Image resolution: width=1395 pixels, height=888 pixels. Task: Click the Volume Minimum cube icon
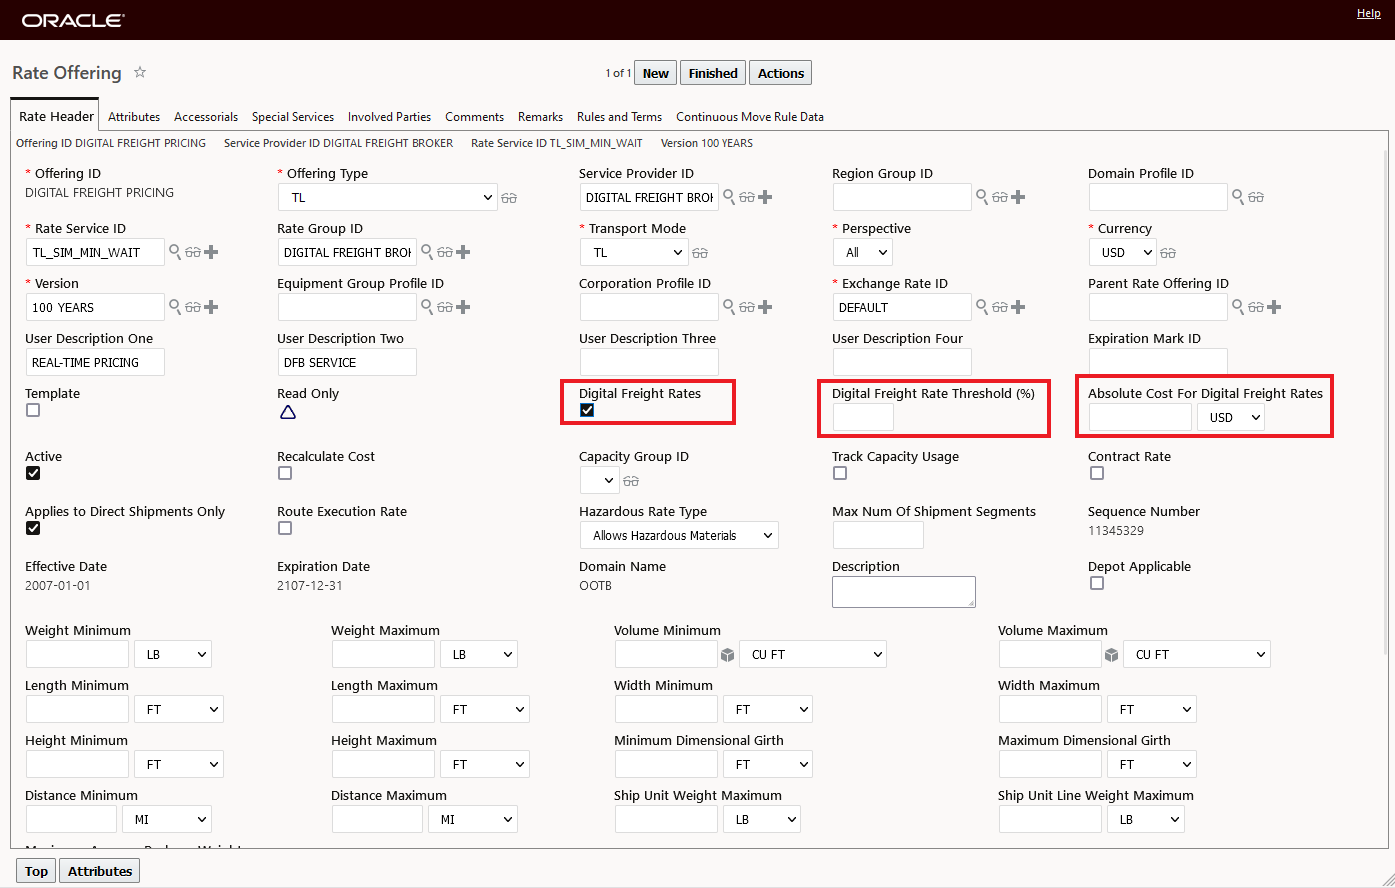click(x=727, y=655)
